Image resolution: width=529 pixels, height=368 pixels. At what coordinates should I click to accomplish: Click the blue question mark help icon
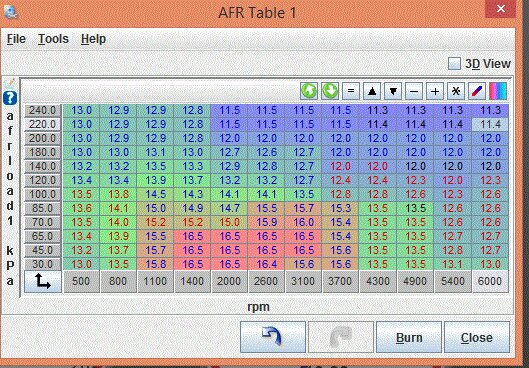tap(10, 98)
